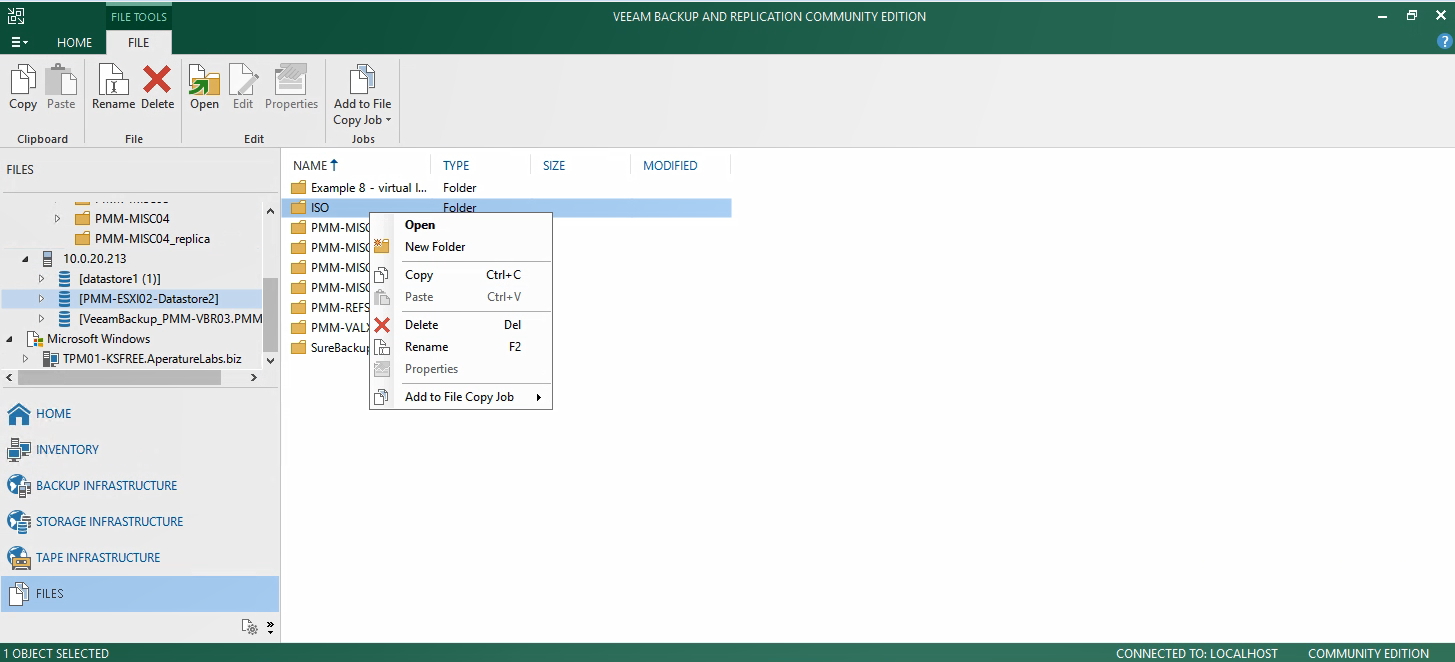The width and height of the screenshot is (1455, 662).
Task: Select Rename in the context menu
Action: pyautogui.click(x=426, y=347)
